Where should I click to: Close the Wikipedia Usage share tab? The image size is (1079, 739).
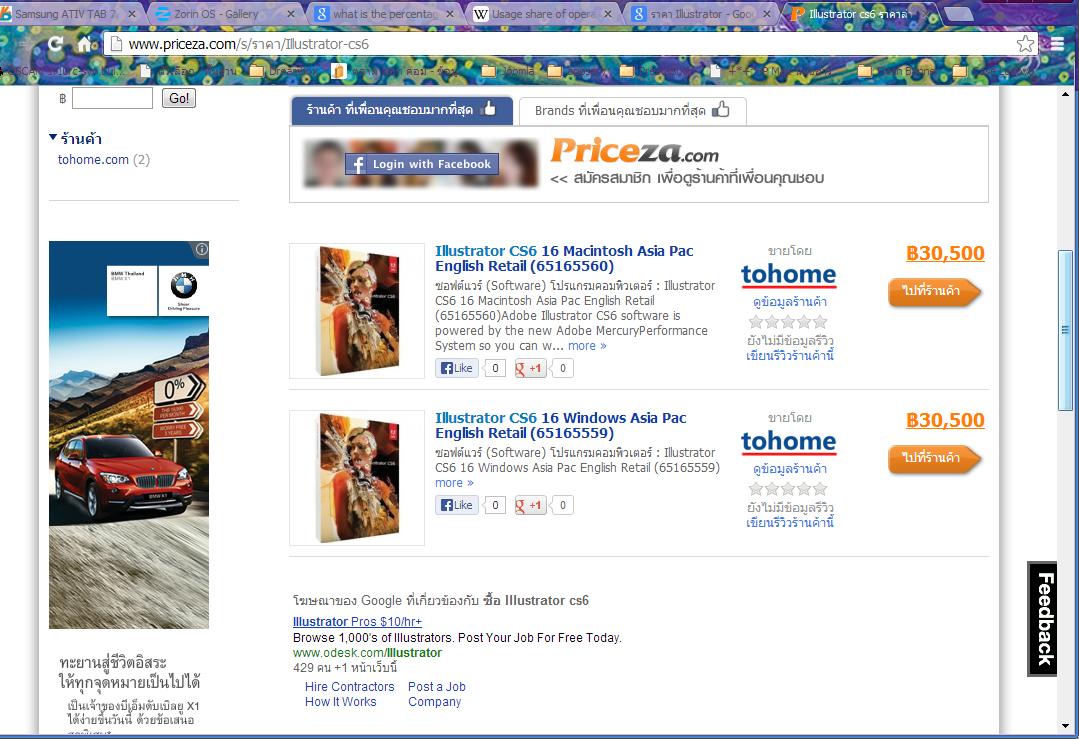click(608, 14)
